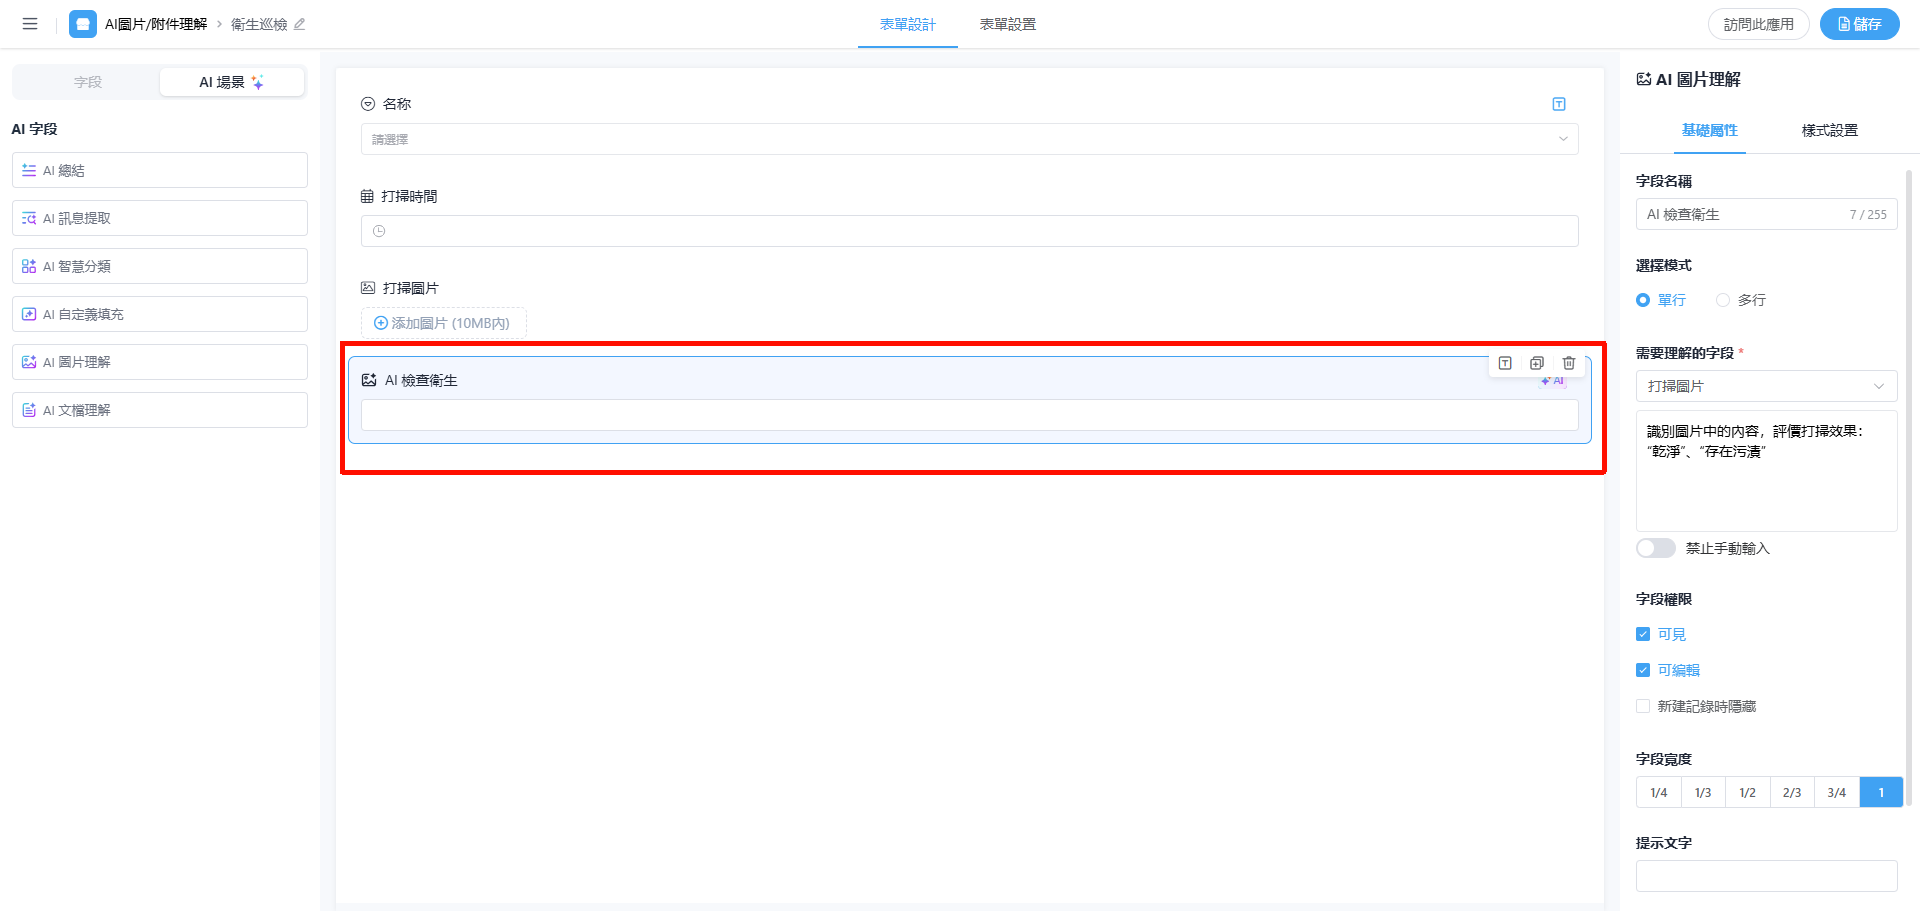Switch to the 表單設置 tab

click(x=1007, y=24)
